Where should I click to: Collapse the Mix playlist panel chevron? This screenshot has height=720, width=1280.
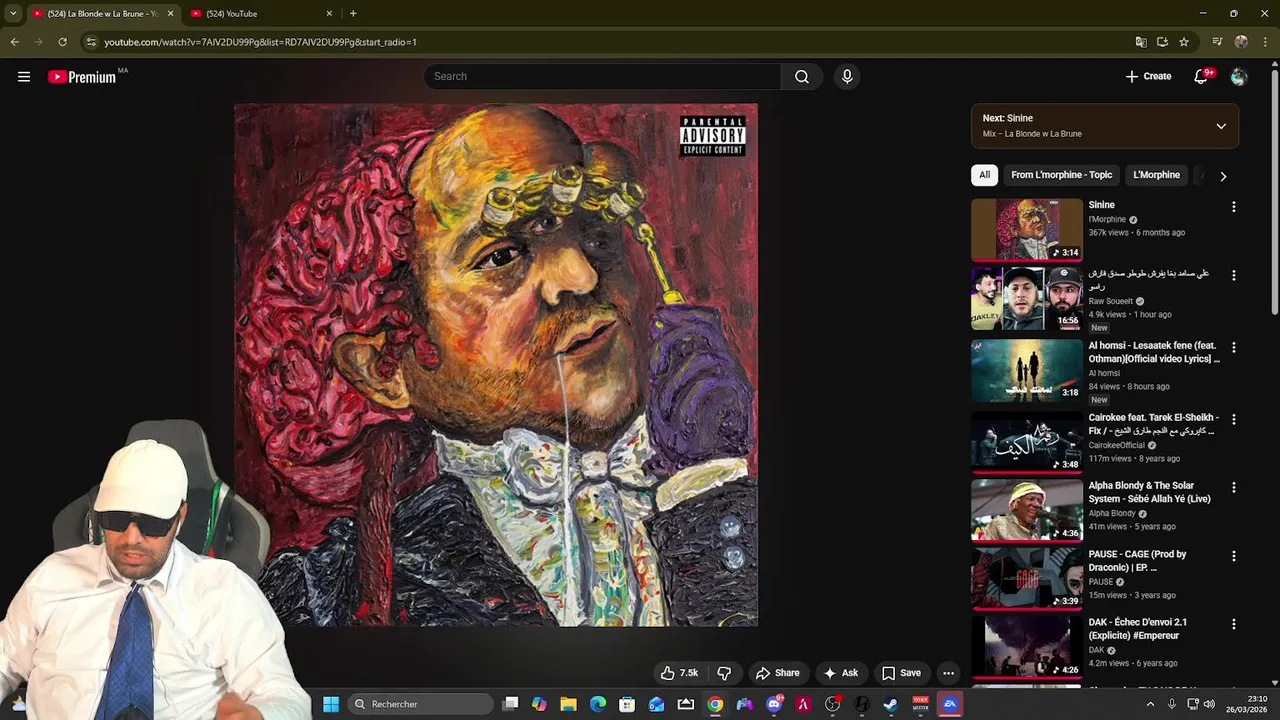(x=1221, y=126)
